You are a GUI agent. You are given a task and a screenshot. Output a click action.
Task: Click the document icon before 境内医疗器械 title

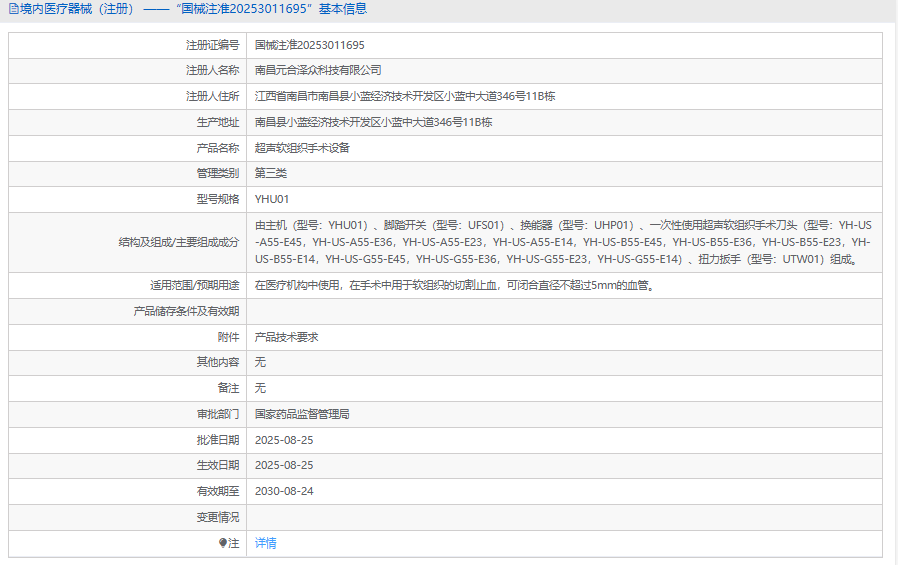[x=14, y=9]
